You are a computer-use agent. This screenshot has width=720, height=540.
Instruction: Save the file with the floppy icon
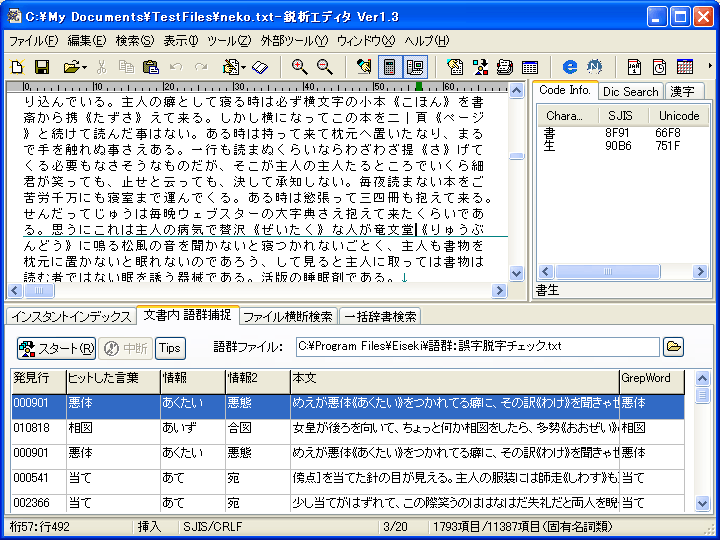pyautogui.click(x=42, y=67)
